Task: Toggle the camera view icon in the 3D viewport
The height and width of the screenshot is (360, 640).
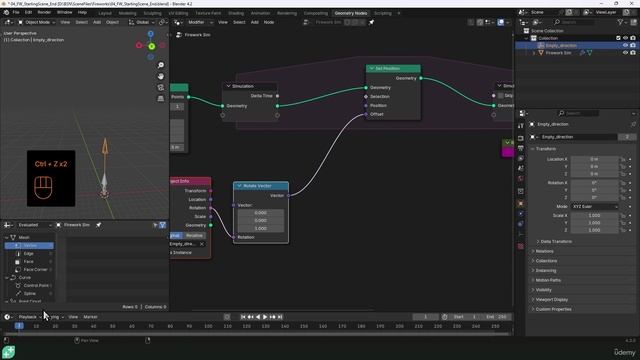Action: coord(161,87)
